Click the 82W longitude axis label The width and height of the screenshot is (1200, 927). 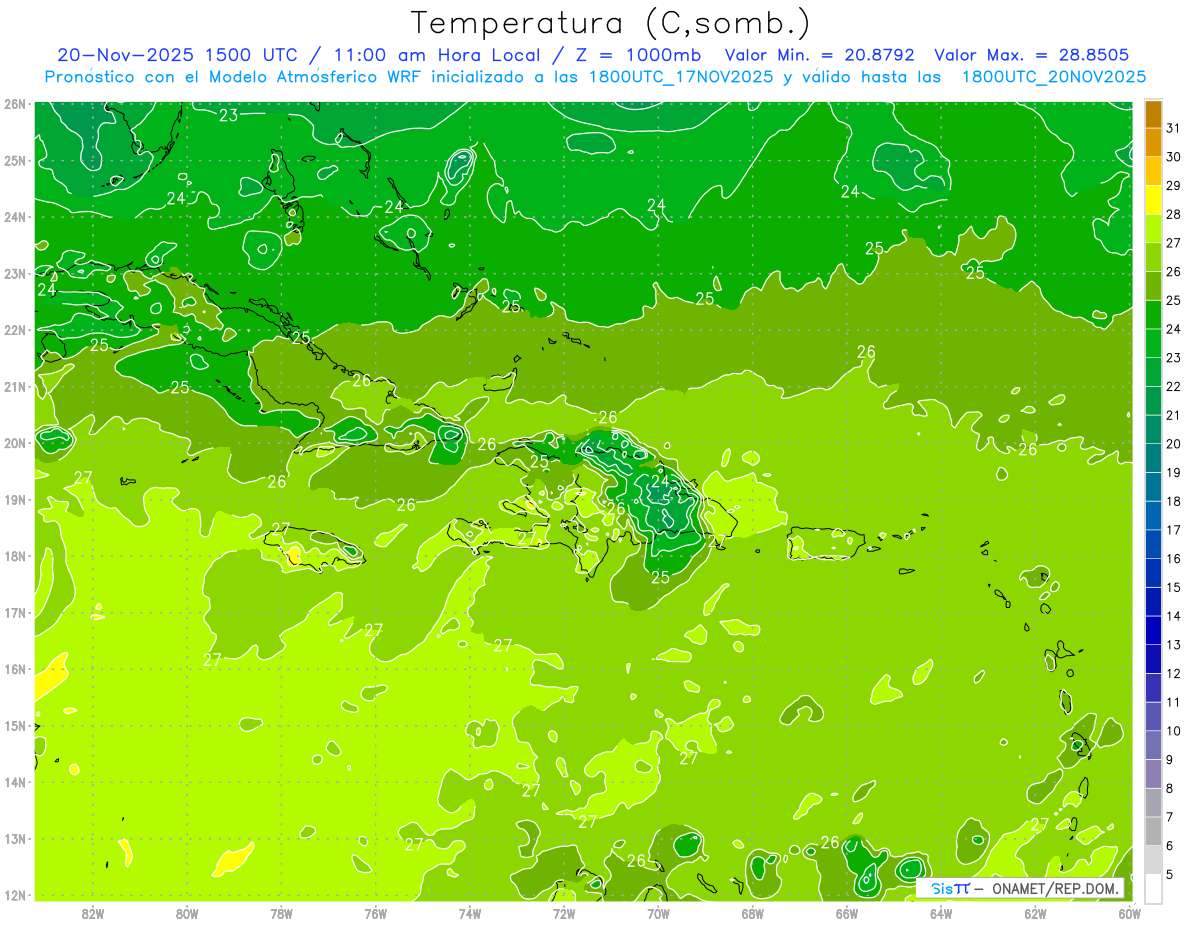click(x=93, y=914)
